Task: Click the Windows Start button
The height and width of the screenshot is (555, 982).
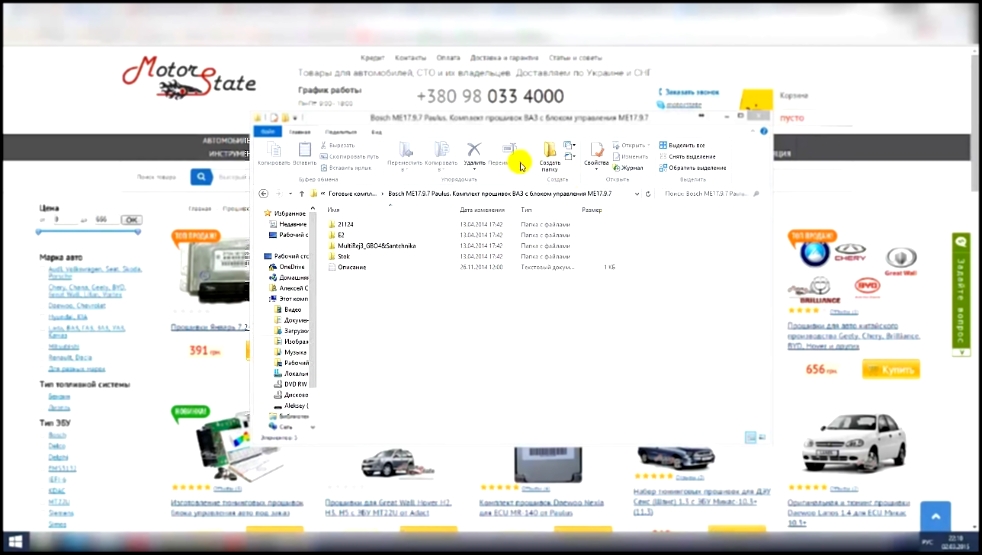Action: pyautogui.click(x=16, y=542)
